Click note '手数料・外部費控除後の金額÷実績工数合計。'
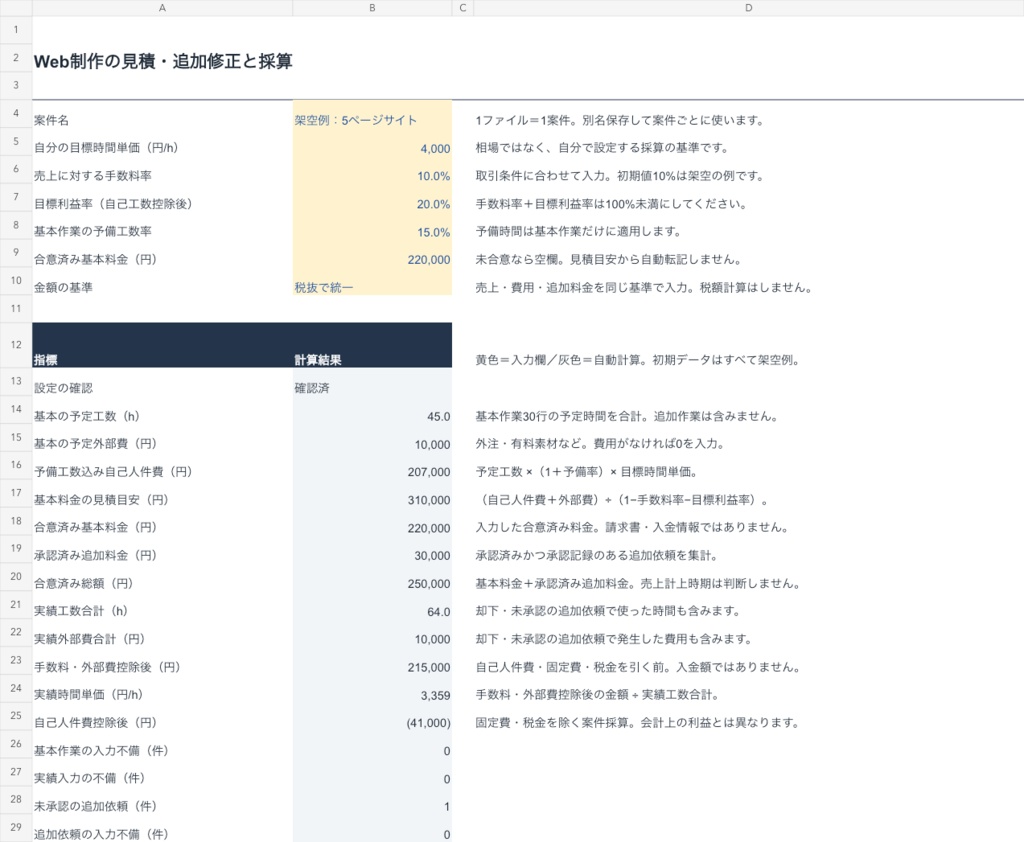This screenshot has width=1024, height=842. 598,694
